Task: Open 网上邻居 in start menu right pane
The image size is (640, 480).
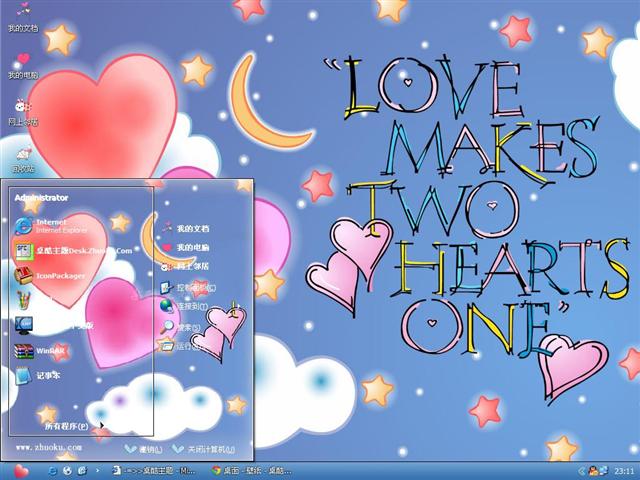Action: (185, 267)
